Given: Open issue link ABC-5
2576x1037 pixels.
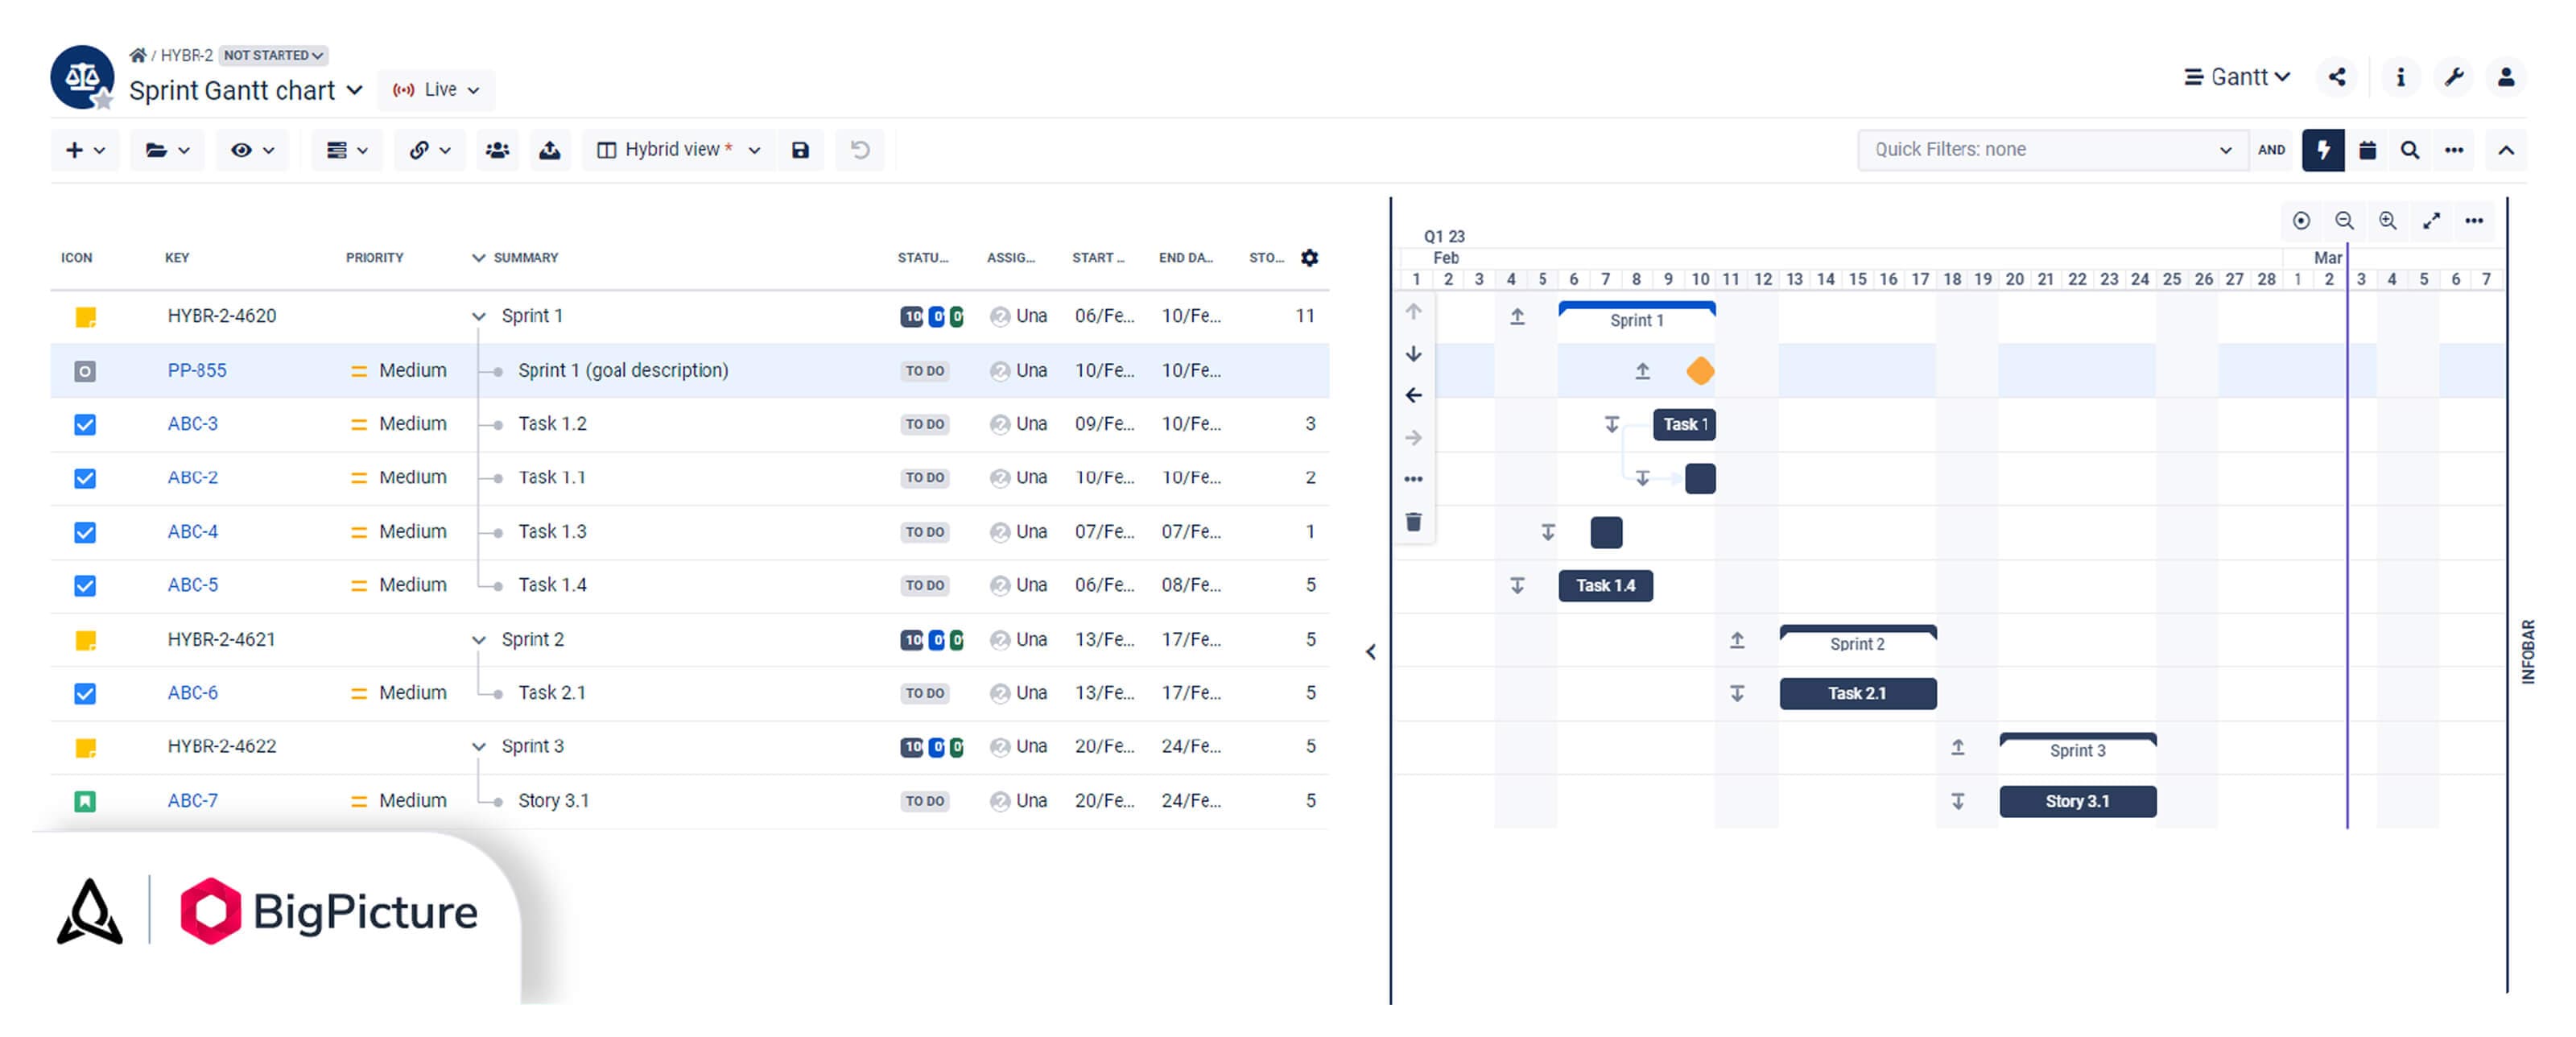Looking at the screenshot, I should point(193,585).
